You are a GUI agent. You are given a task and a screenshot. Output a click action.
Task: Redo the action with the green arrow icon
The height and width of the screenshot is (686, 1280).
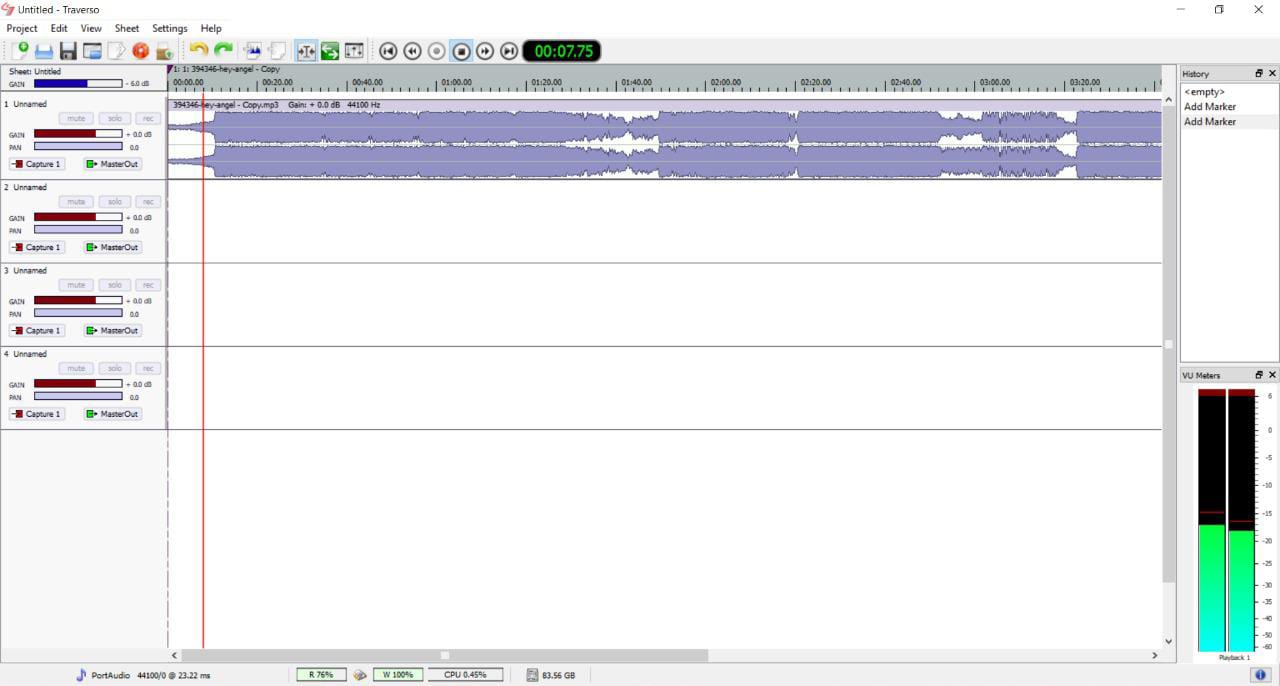tap(223, 50)
